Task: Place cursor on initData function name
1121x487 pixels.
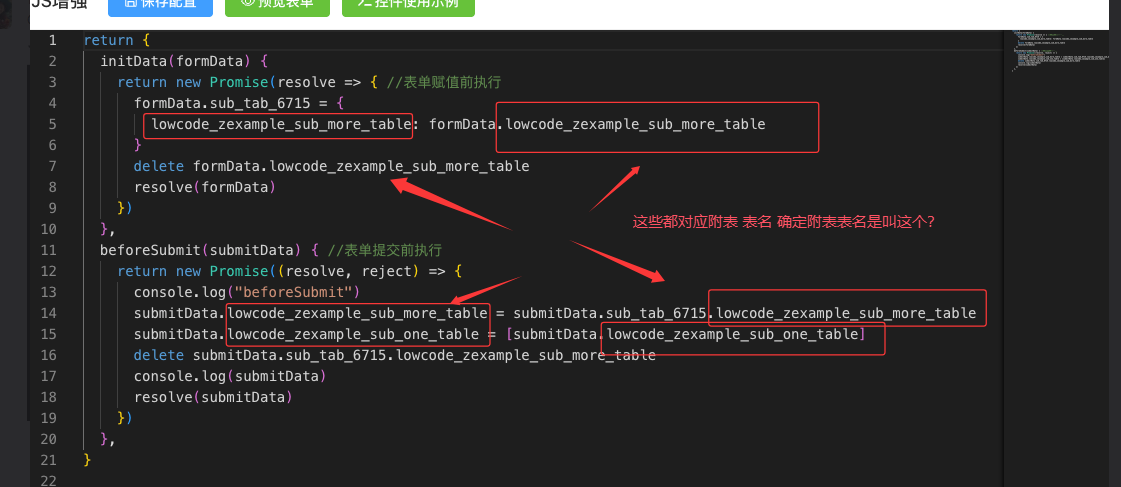Action: pyautogui.click(x=134, y=61)
